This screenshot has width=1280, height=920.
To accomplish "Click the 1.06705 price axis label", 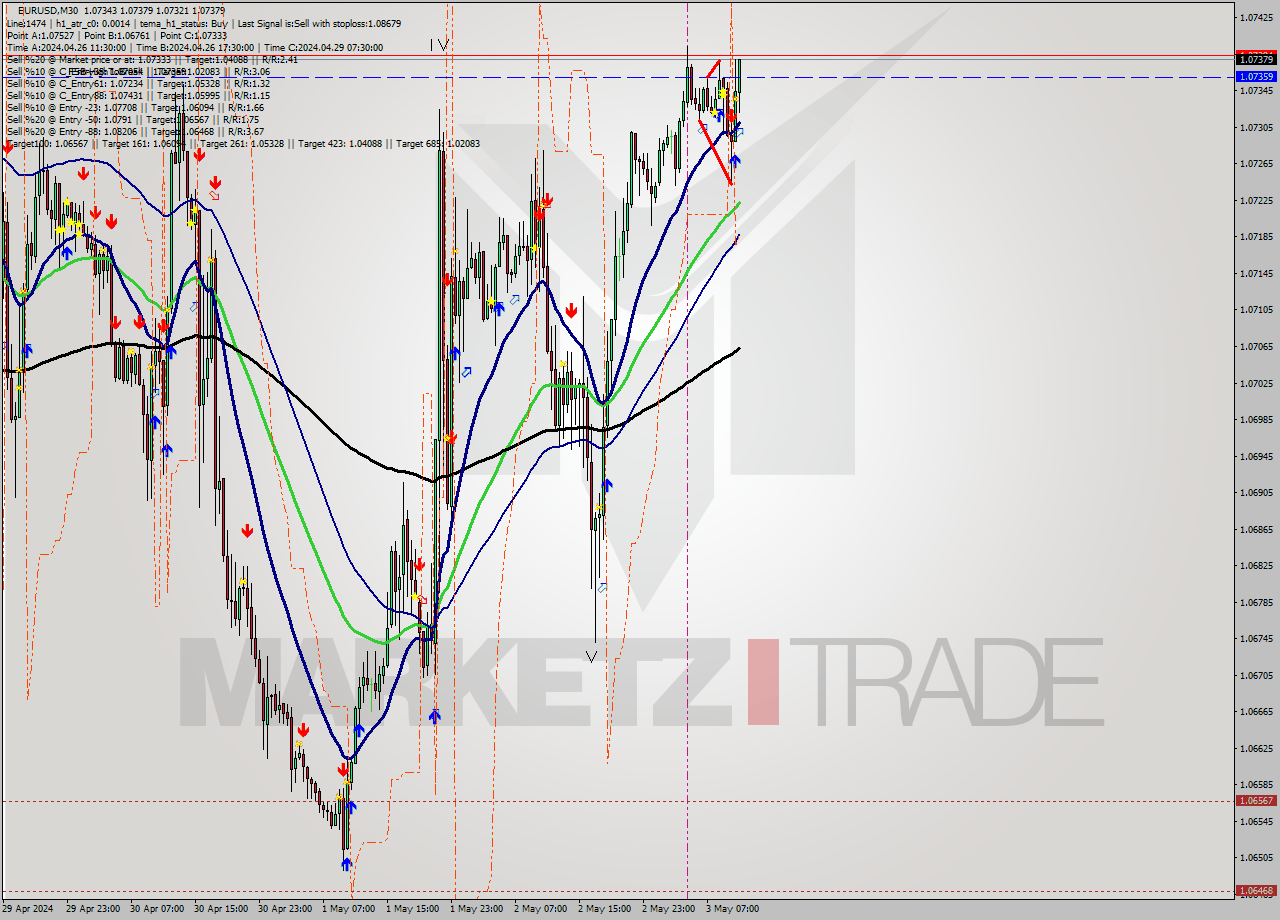I will [x=1256, y=675].
